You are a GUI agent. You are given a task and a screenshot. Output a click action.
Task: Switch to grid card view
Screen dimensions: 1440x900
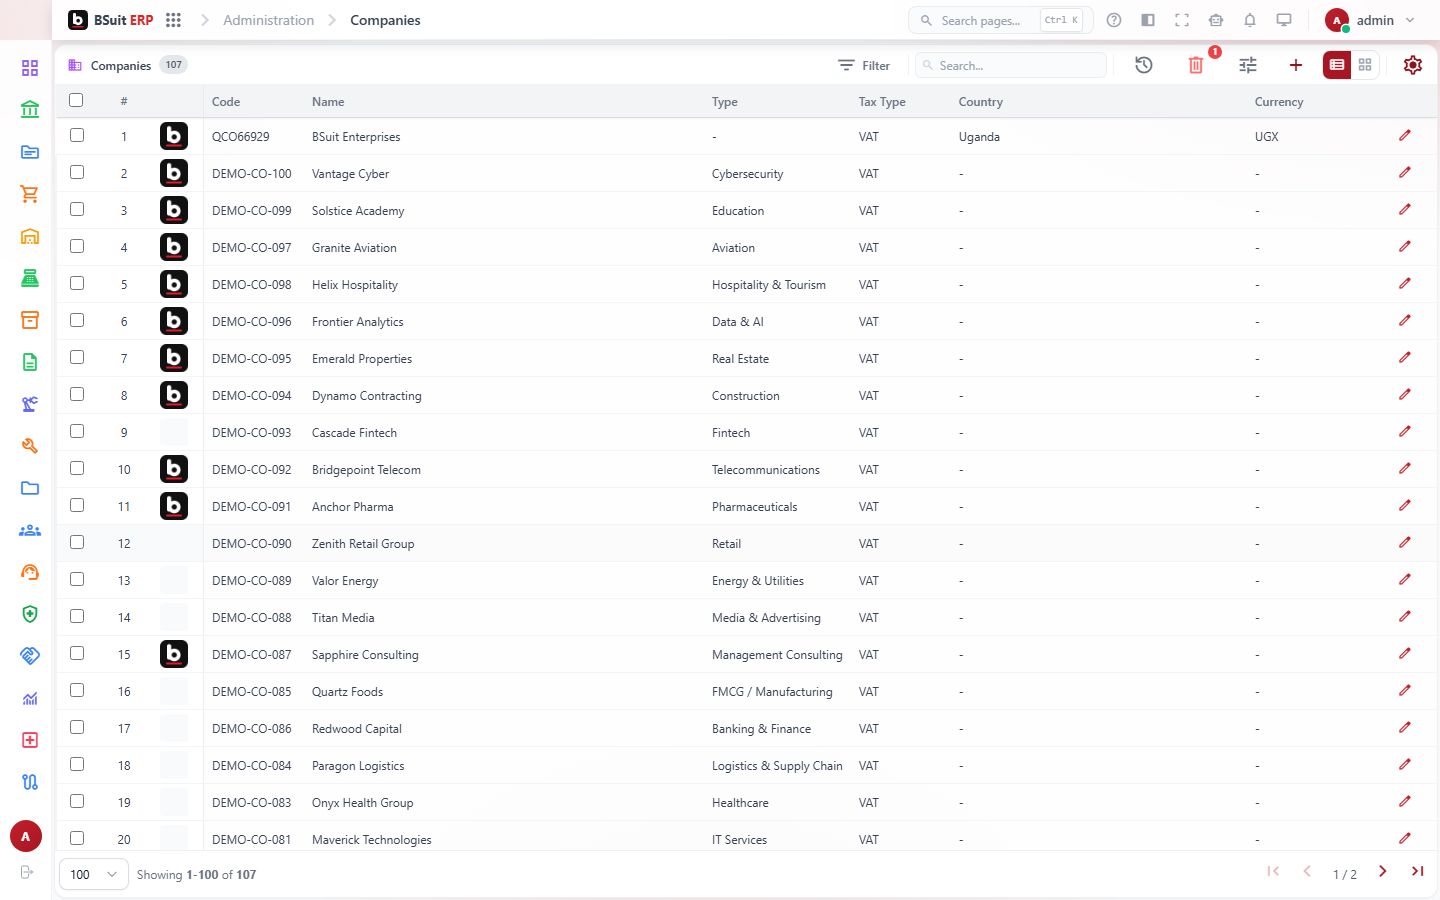coord(1365,65)
